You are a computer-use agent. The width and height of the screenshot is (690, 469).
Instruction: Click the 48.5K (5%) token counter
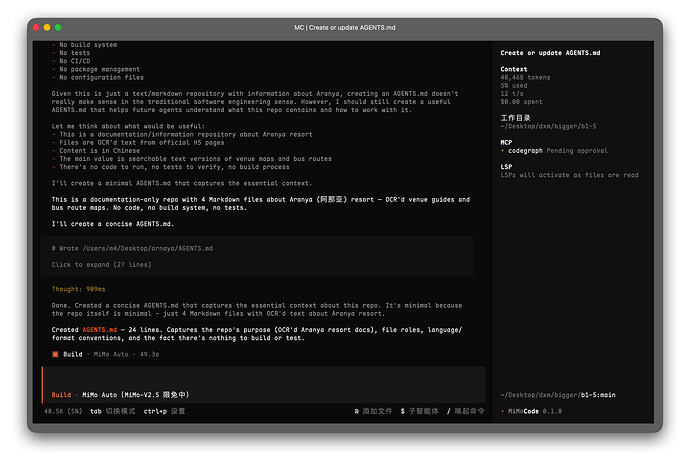pos(63,411)
